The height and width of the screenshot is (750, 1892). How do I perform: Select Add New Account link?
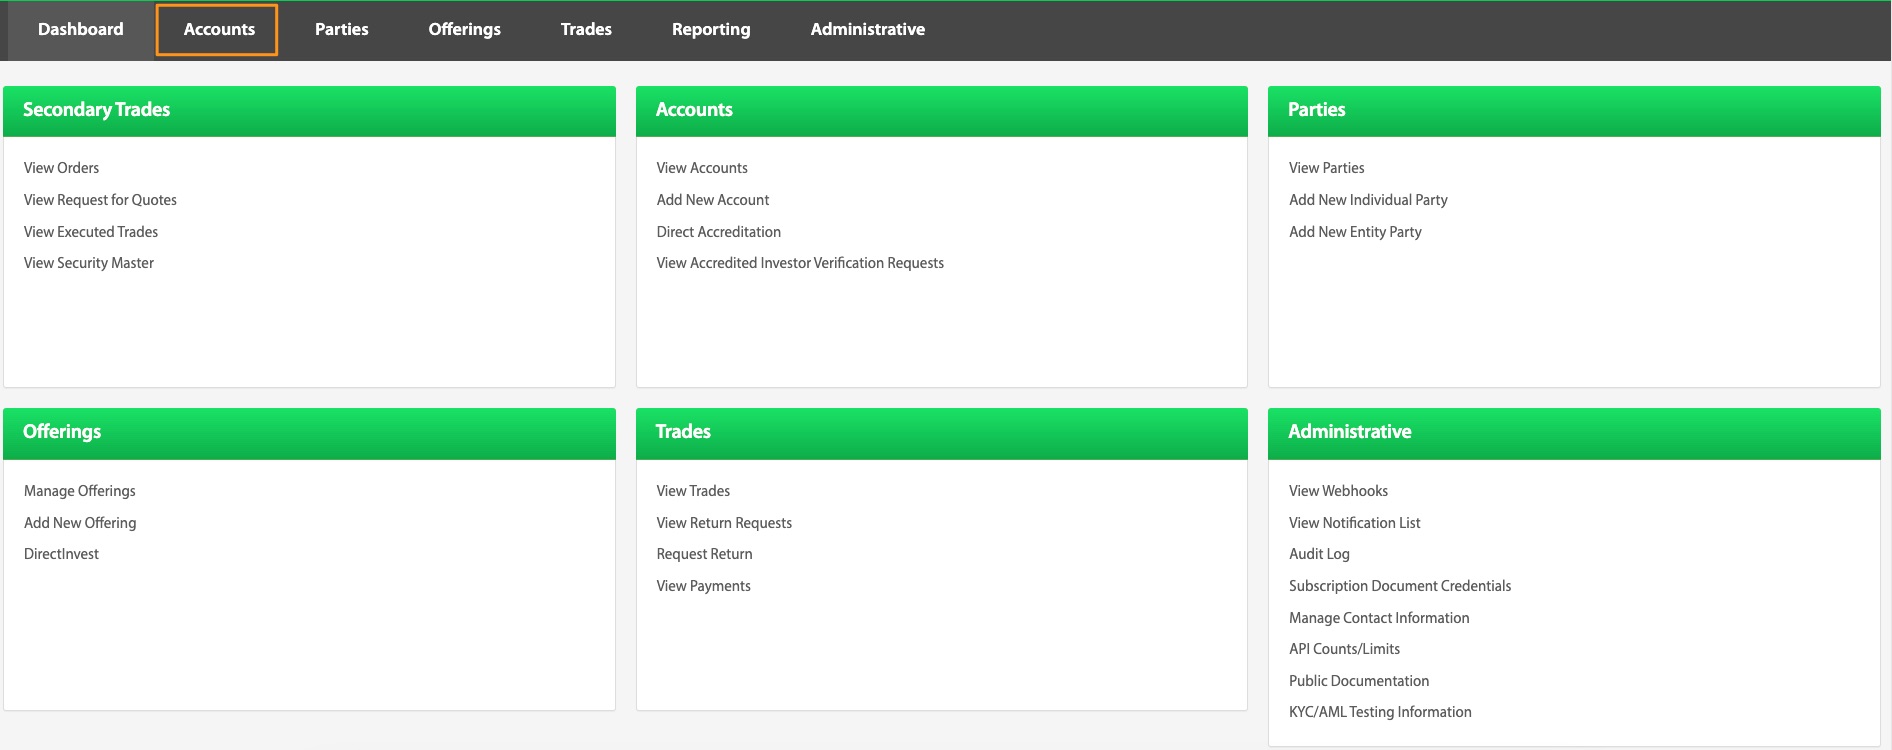tap(713, 200)
